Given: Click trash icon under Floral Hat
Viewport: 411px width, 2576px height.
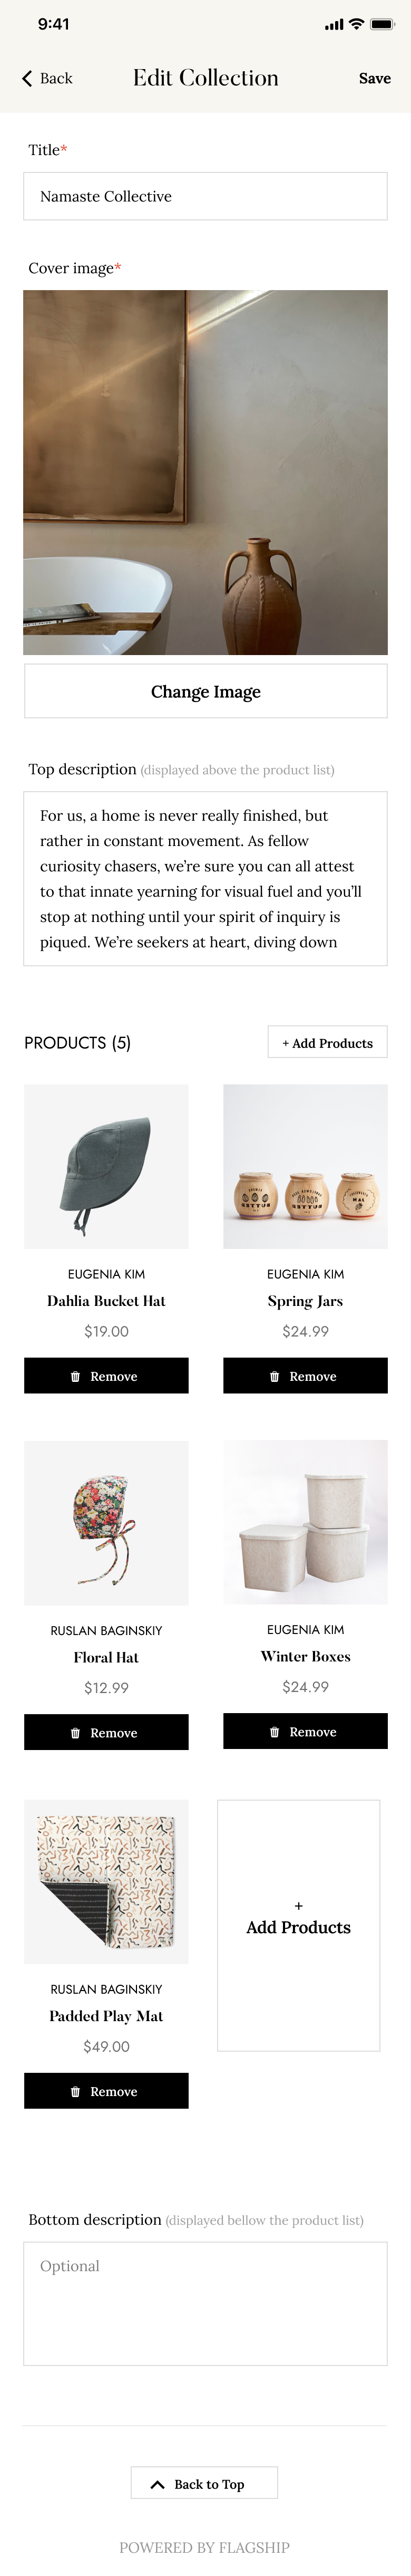Looking at the screenshot, I should pos(75,1733).
